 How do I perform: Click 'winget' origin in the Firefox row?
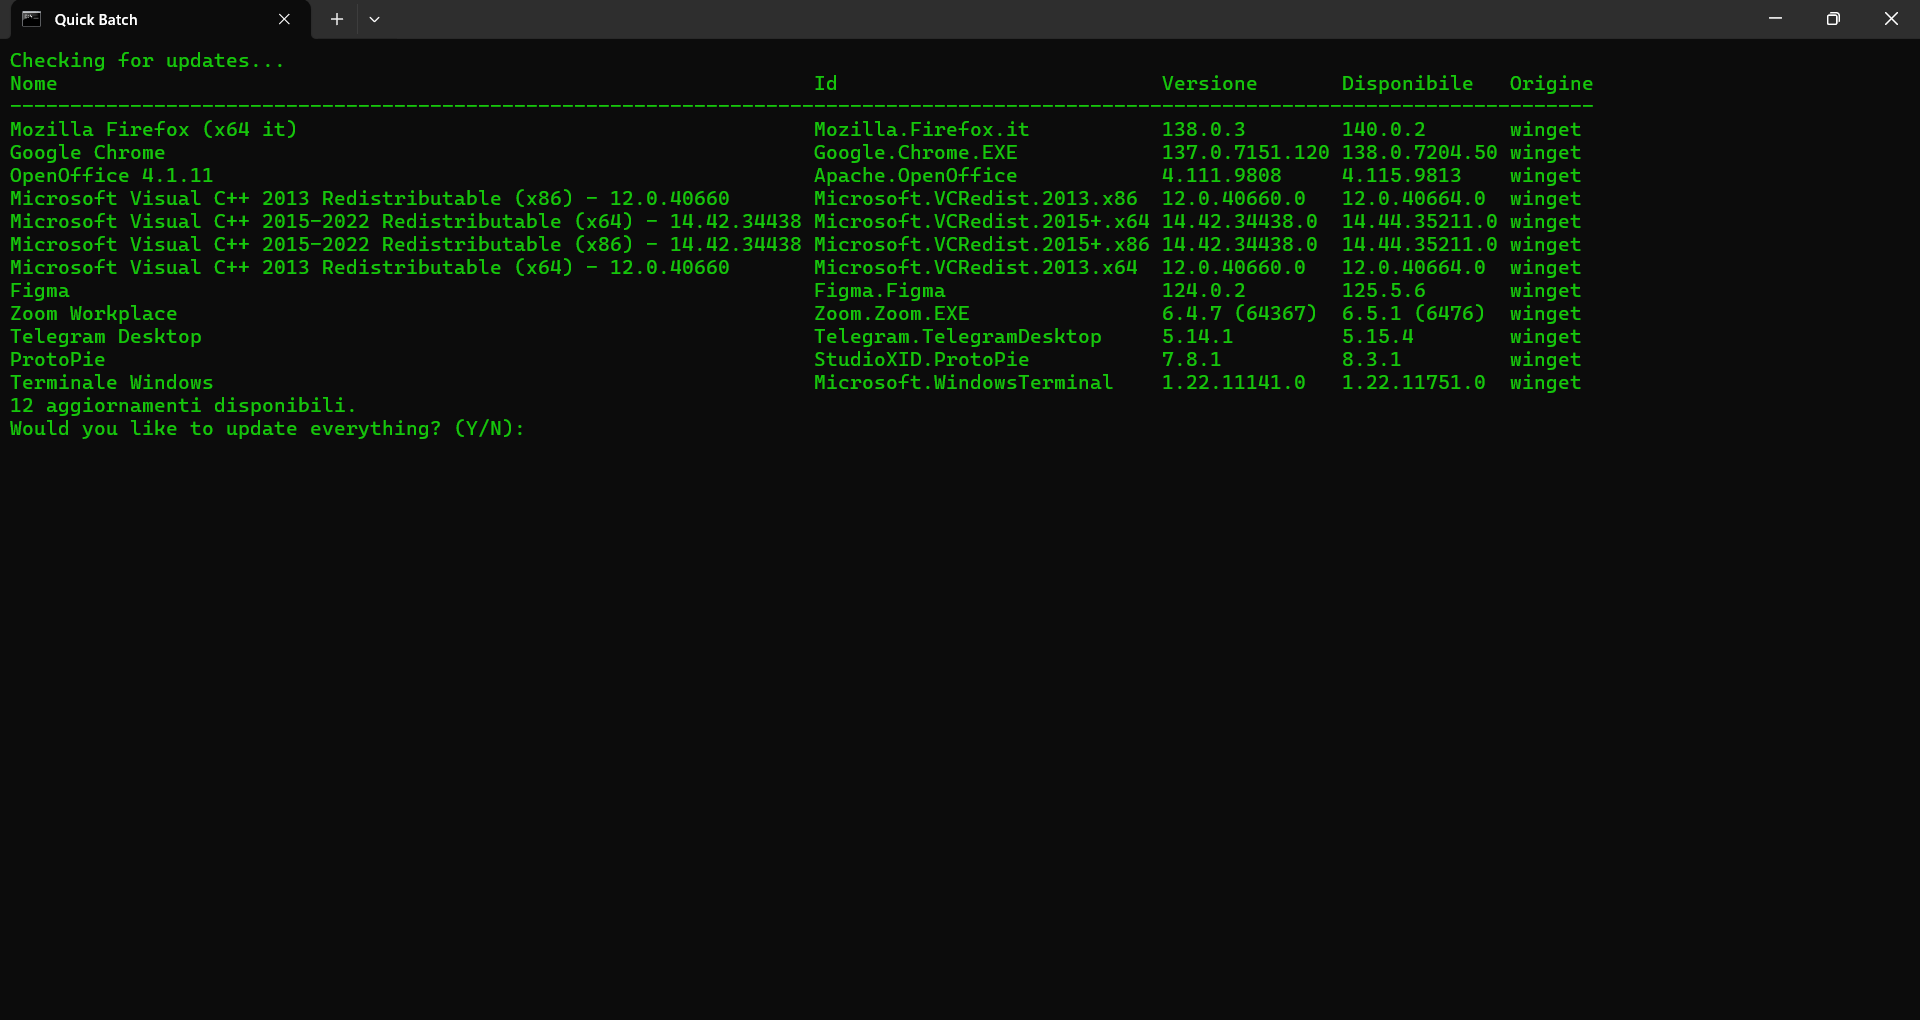point(1546,130)
